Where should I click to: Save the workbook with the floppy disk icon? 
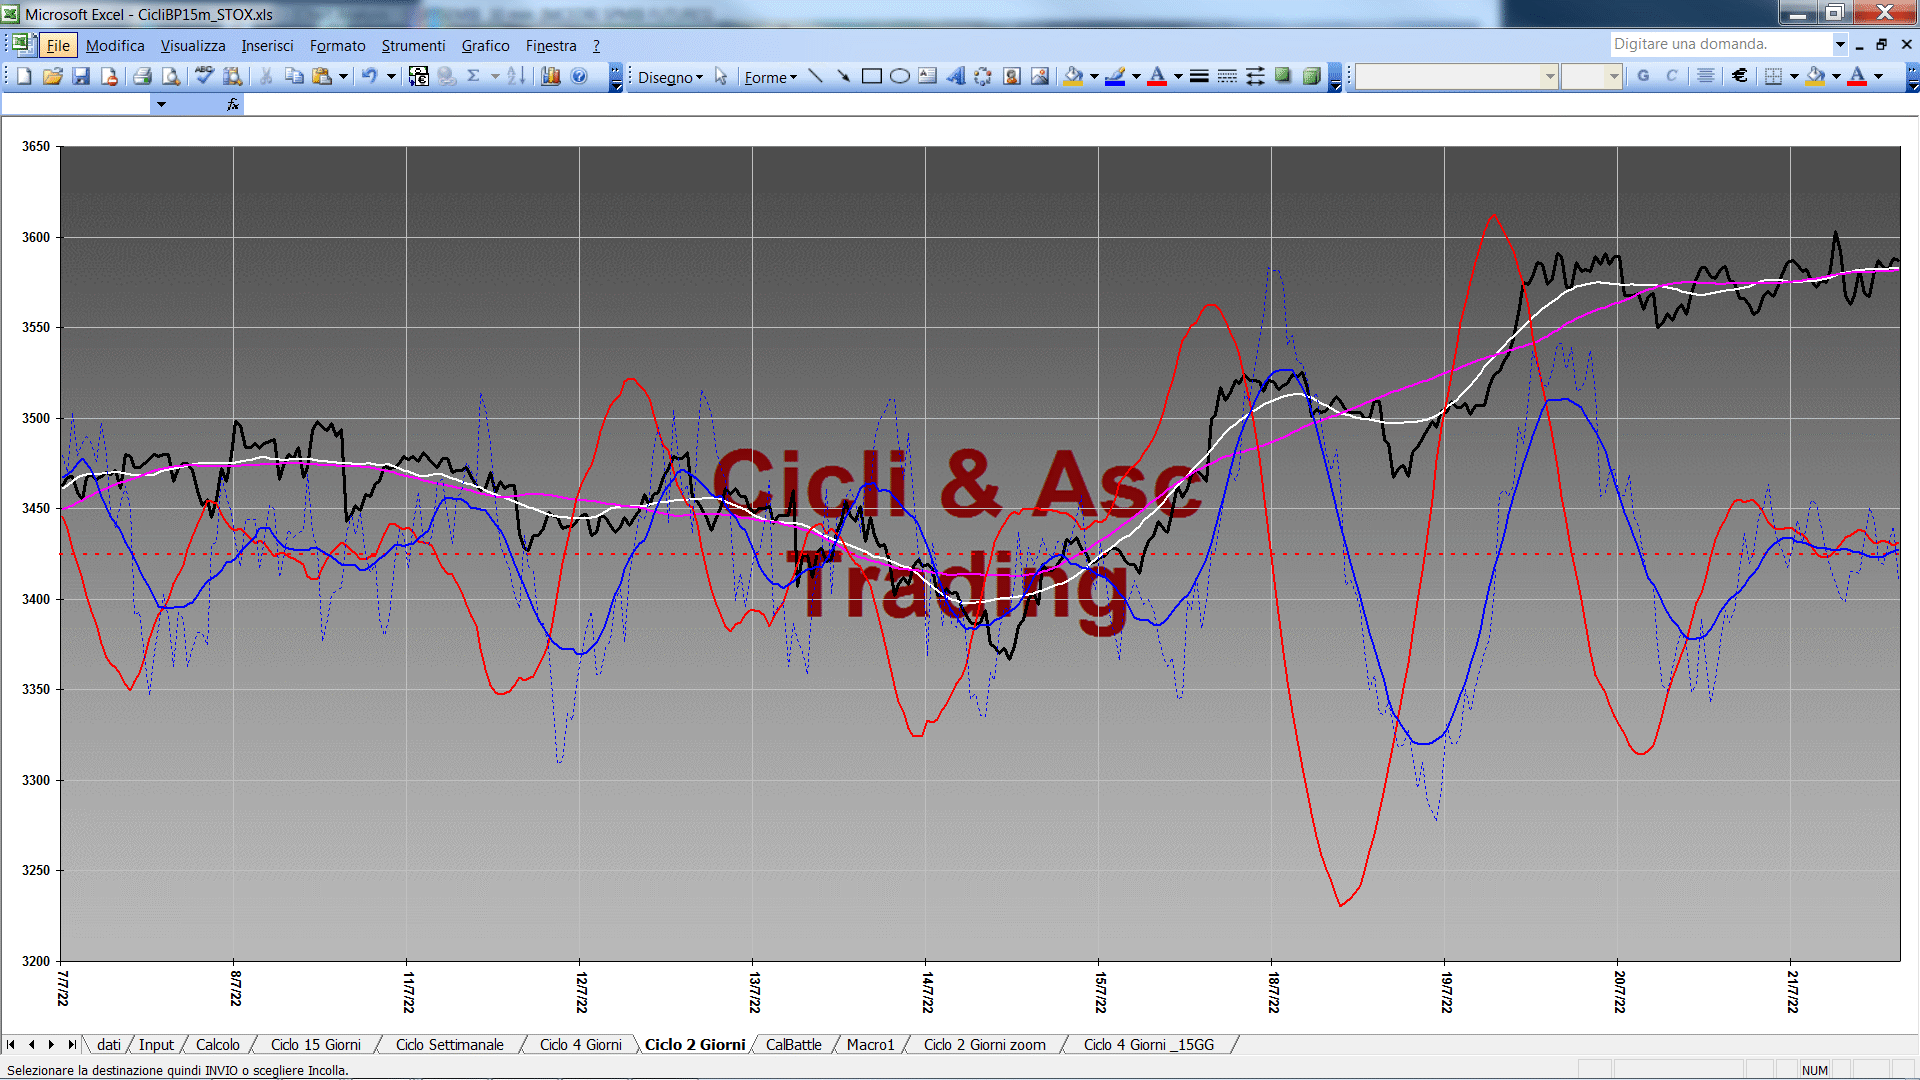pos(81,76)
